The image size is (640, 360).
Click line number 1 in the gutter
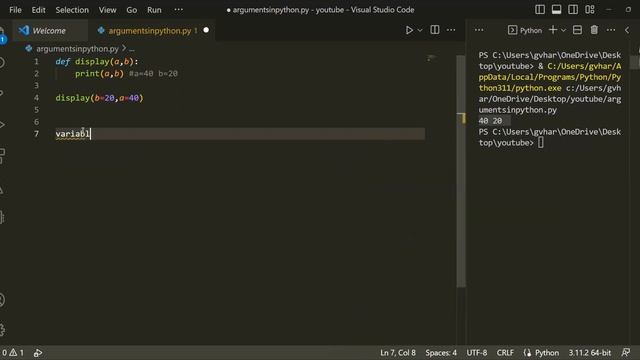click(36, 62)
